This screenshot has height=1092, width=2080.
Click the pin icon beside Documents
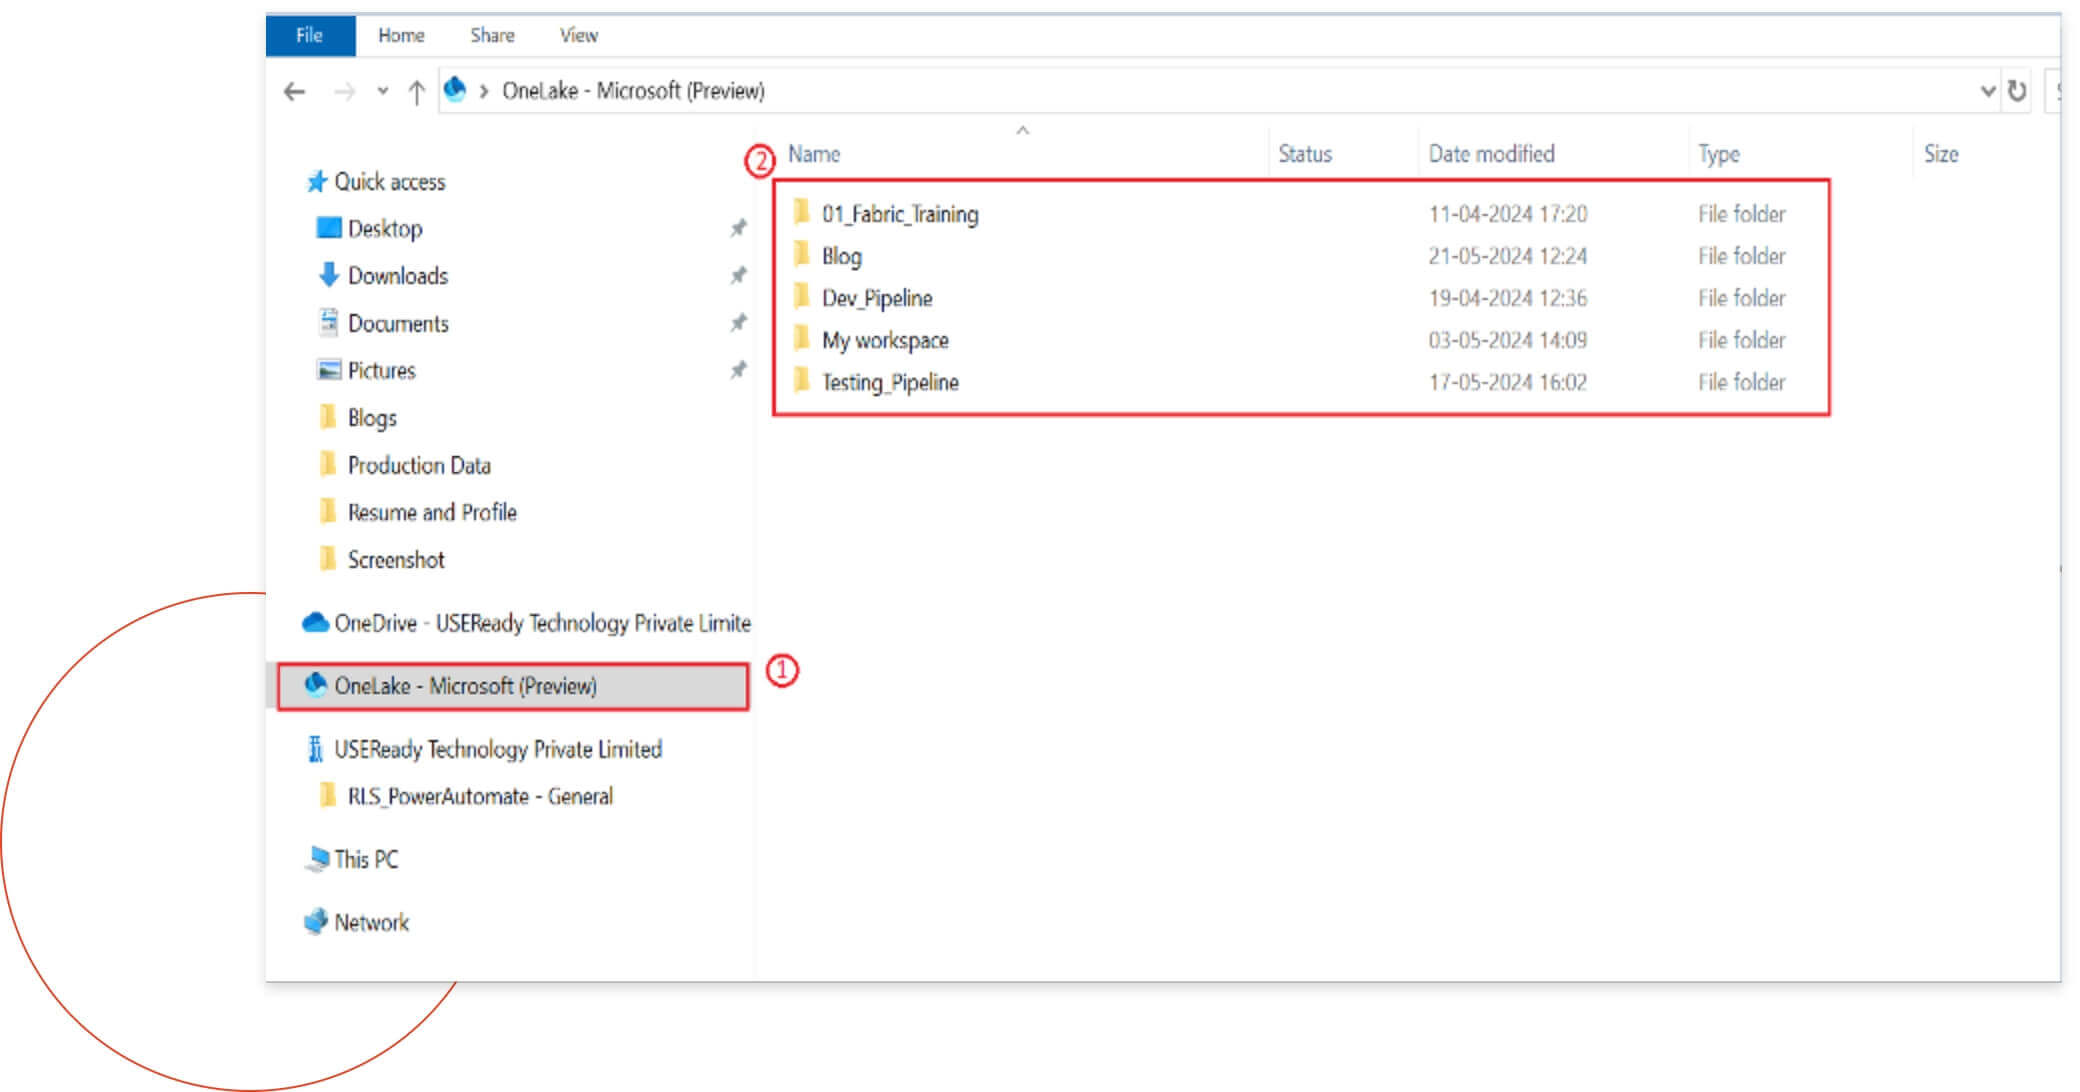[x=738, y=322]
